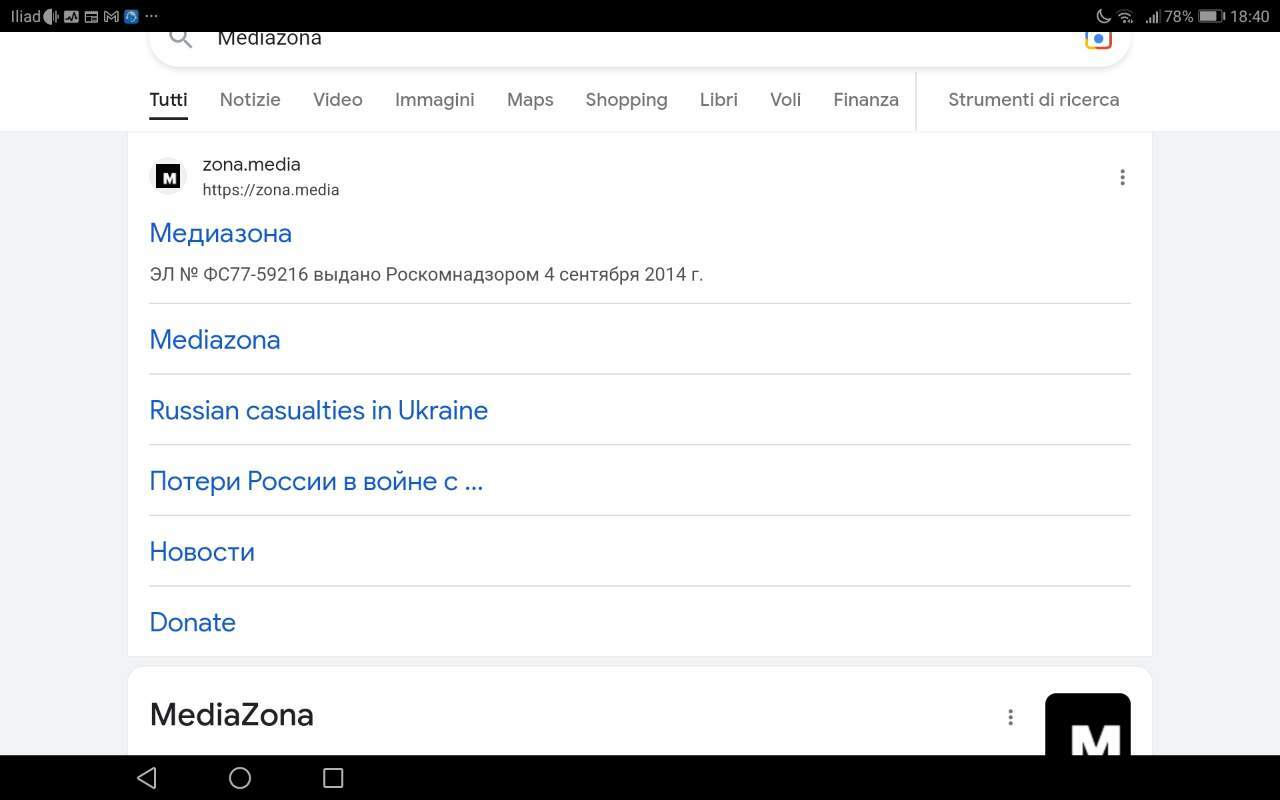Switch to the Shopping tab
Viewport: 1280px width, 800px height.
627,100
